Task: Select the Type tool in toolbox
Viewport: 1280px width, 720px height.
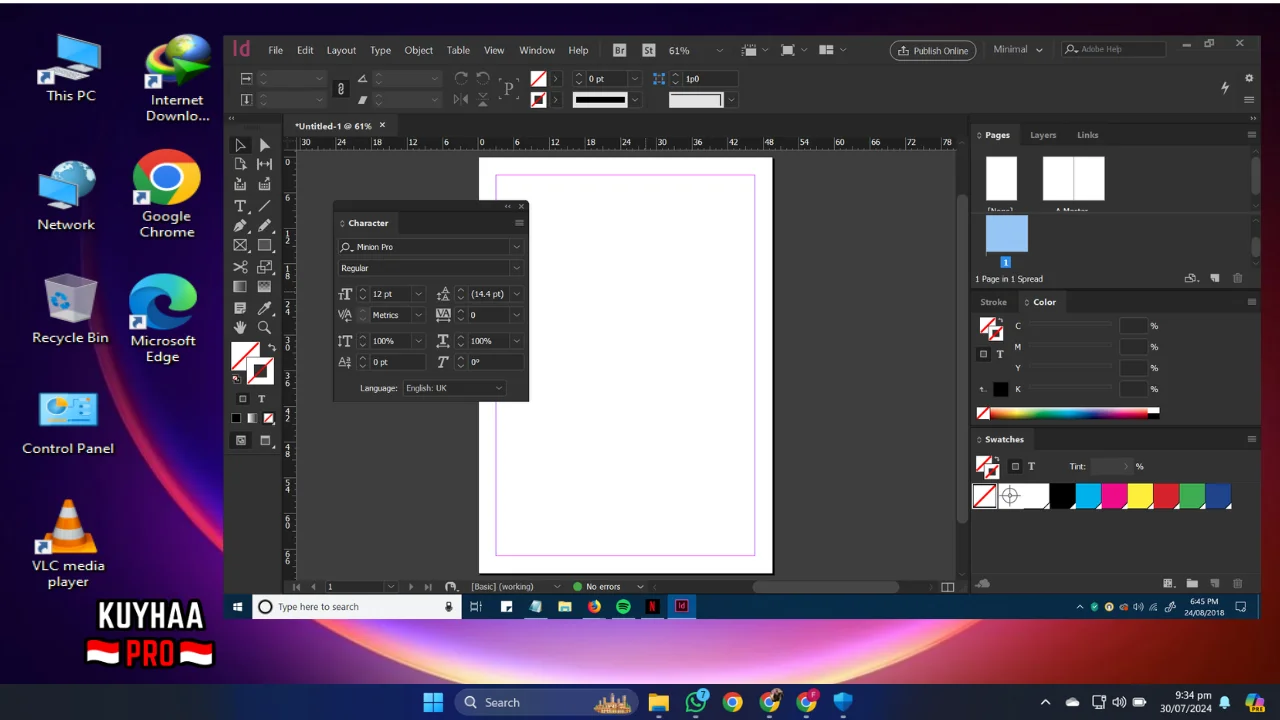Action: 240,206
